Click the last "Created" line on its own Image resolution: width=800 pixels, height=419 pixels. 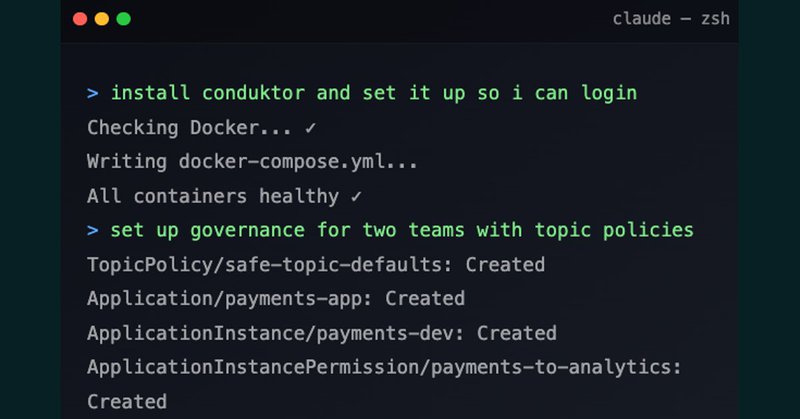[x=127, y=401]
